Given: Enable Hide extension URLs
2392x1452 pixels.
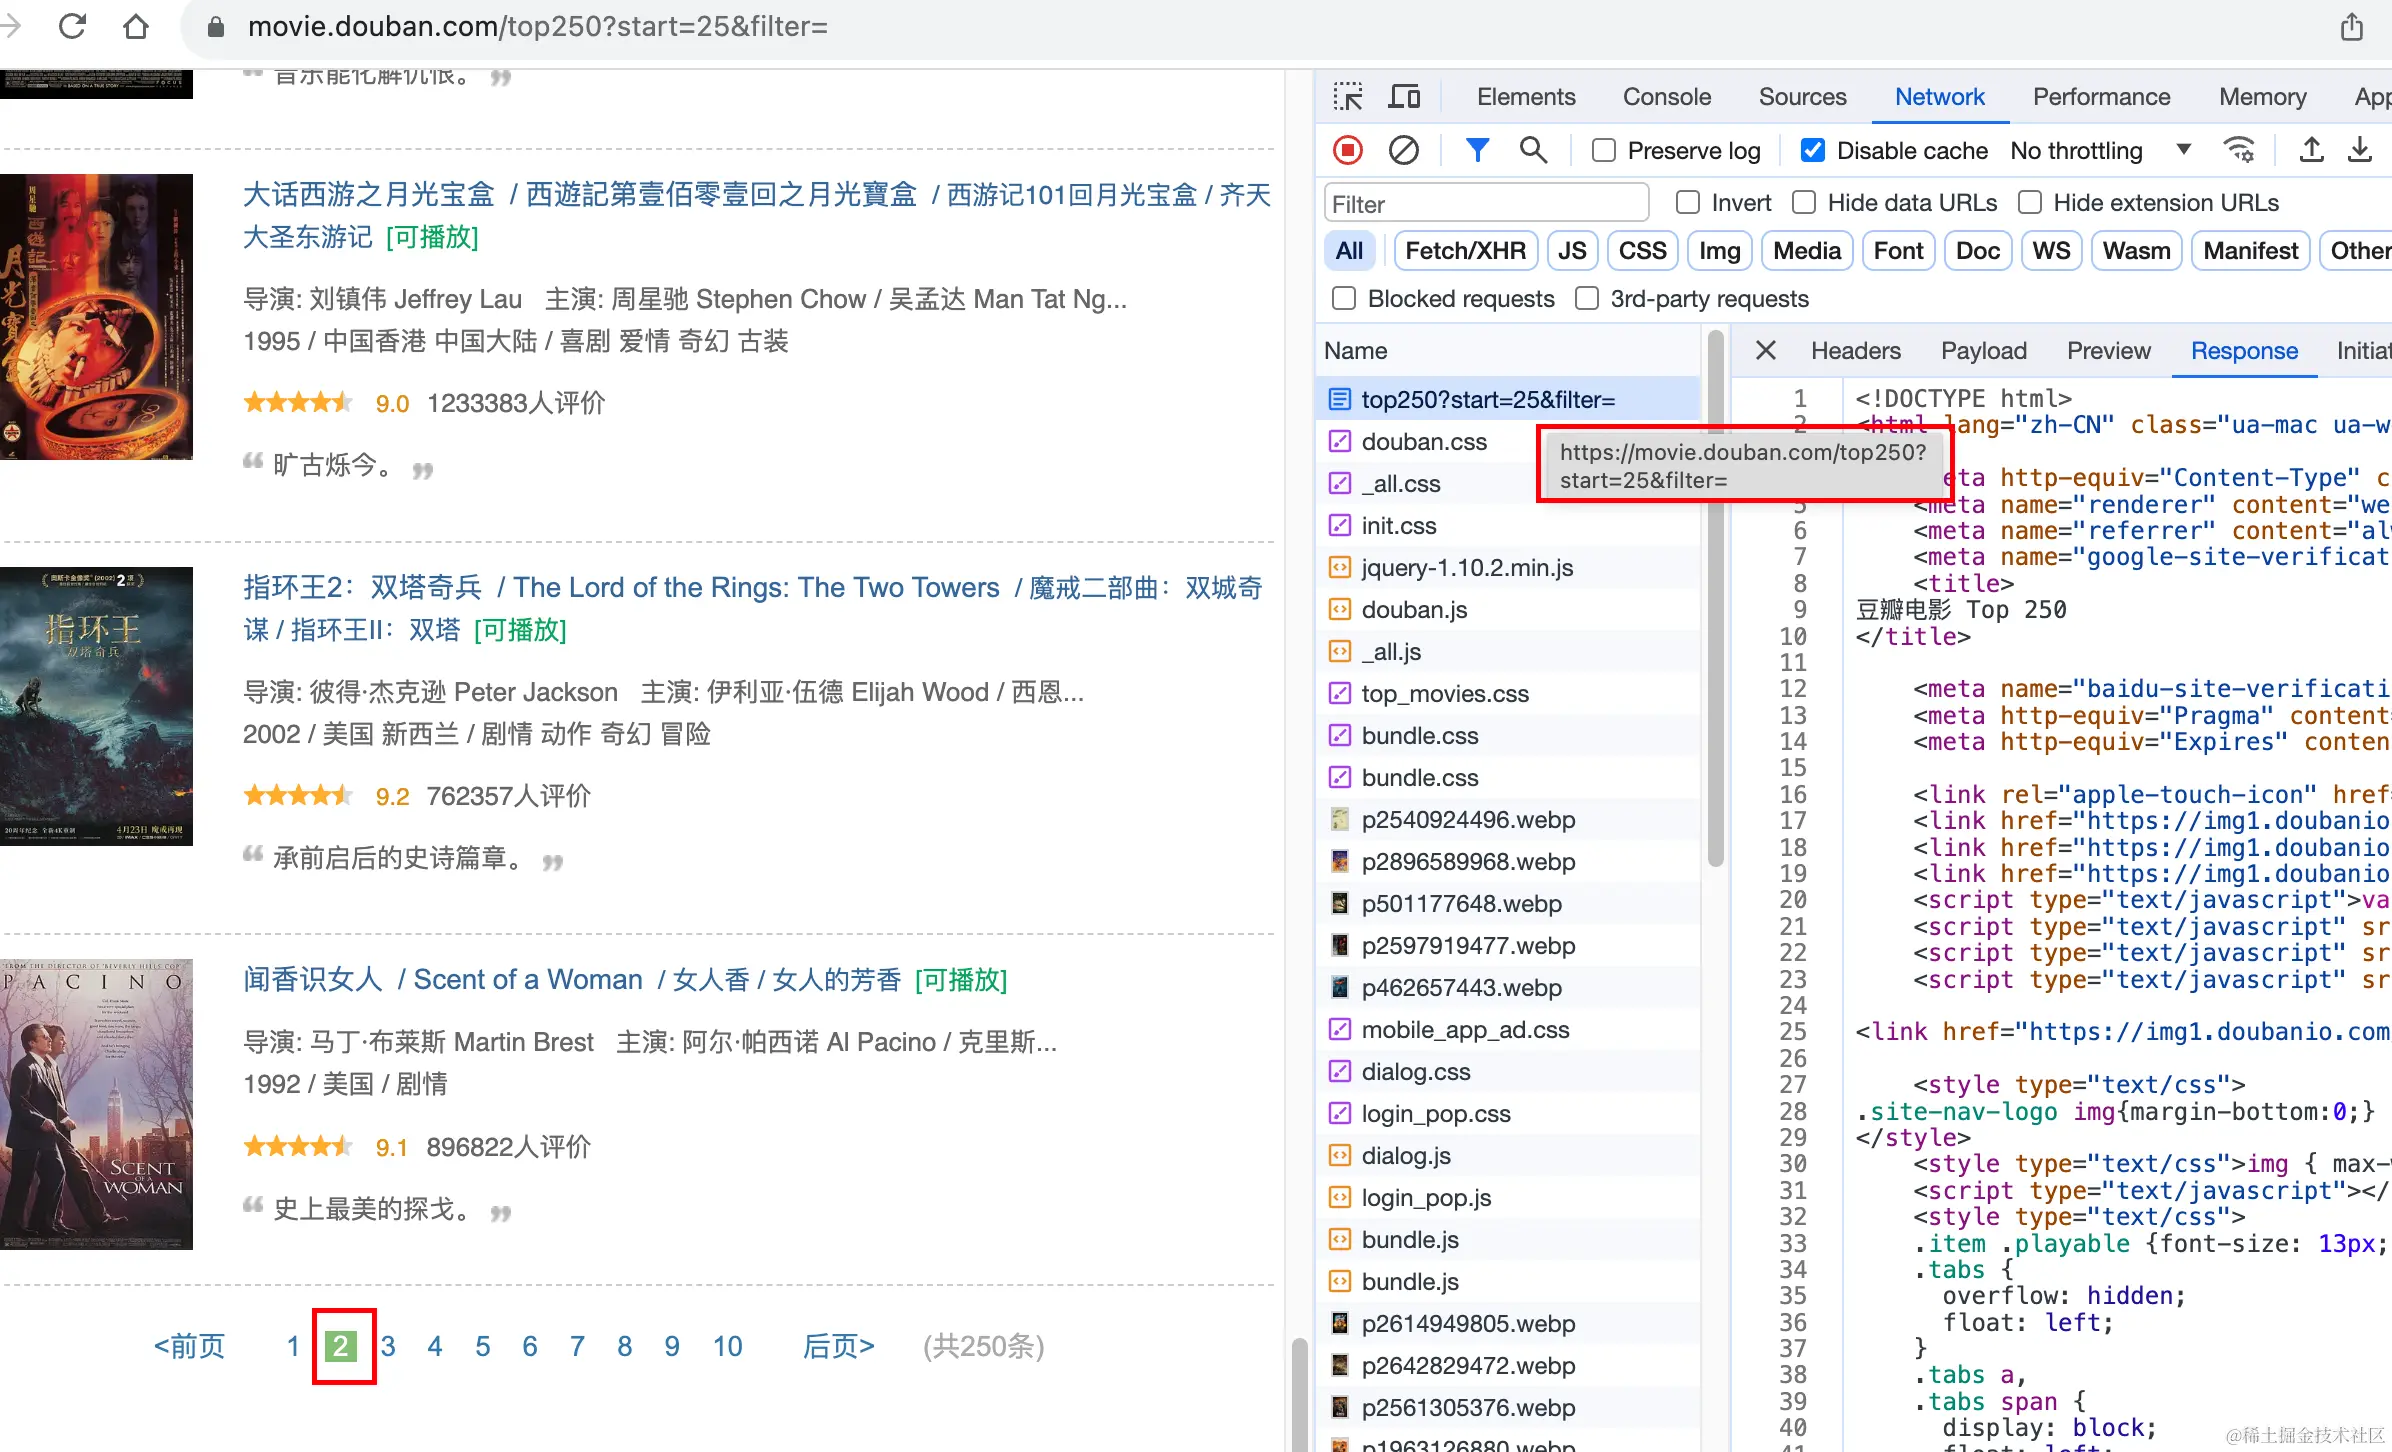Looking at the screenshot, I should (x=2030, y=203).
